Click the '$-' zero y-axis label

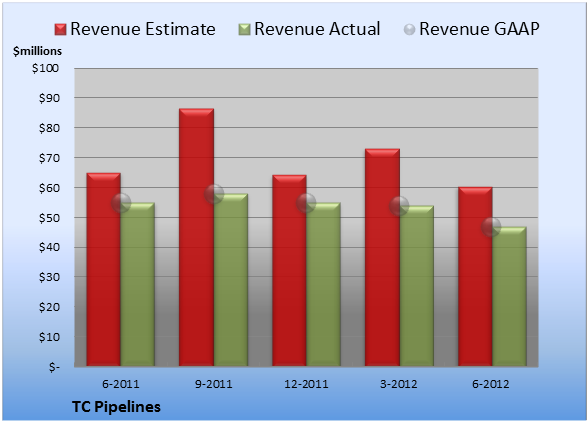click(54, 367)
